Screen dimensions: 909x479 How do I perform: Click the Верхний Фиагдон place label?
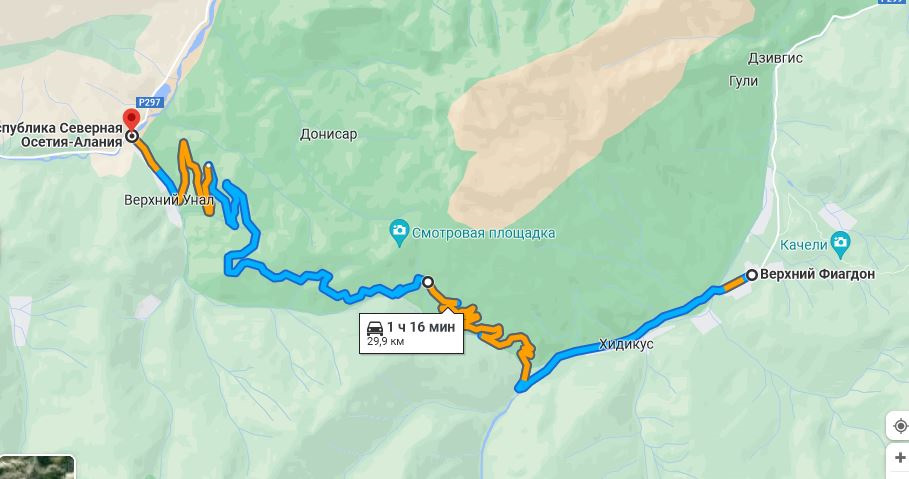click(817, 274)
